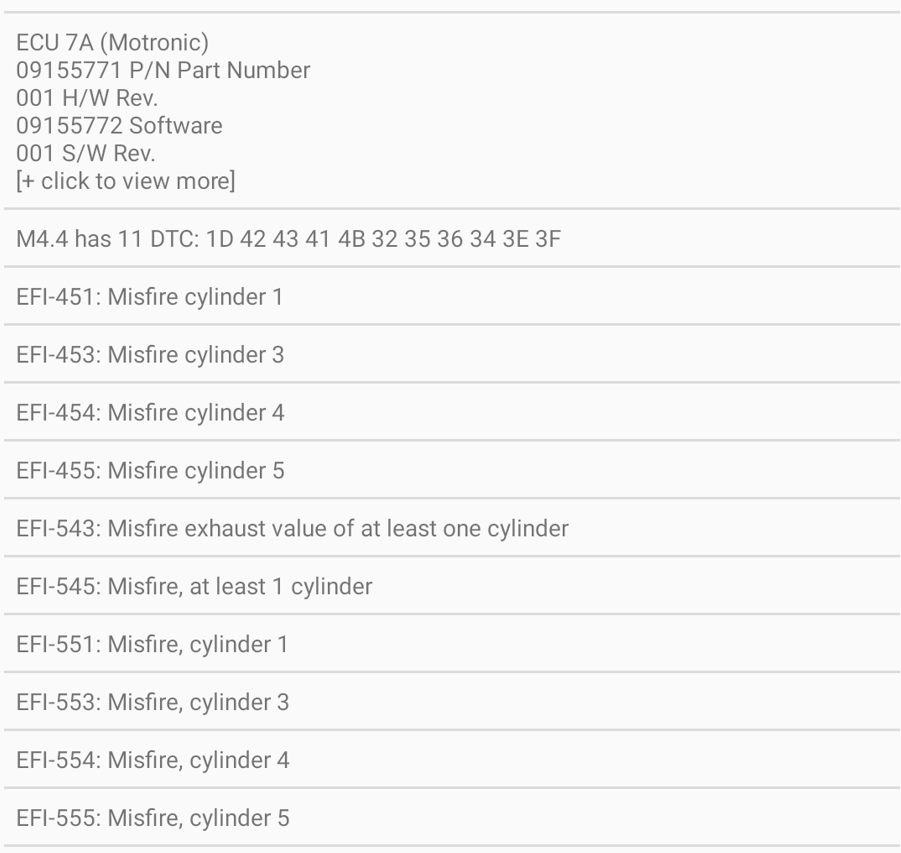Open the EFI-553 Misfire, cylinder 3 row
Image resolution: width=901 pixels, height=853 pixels.
[153, 702]
